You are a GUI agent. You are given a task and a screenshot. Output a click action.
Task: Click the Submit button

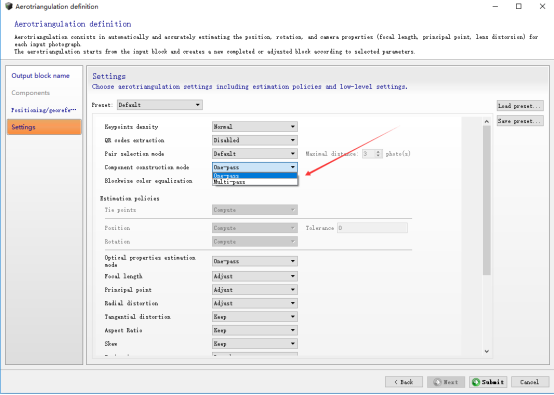pos(488,382)
